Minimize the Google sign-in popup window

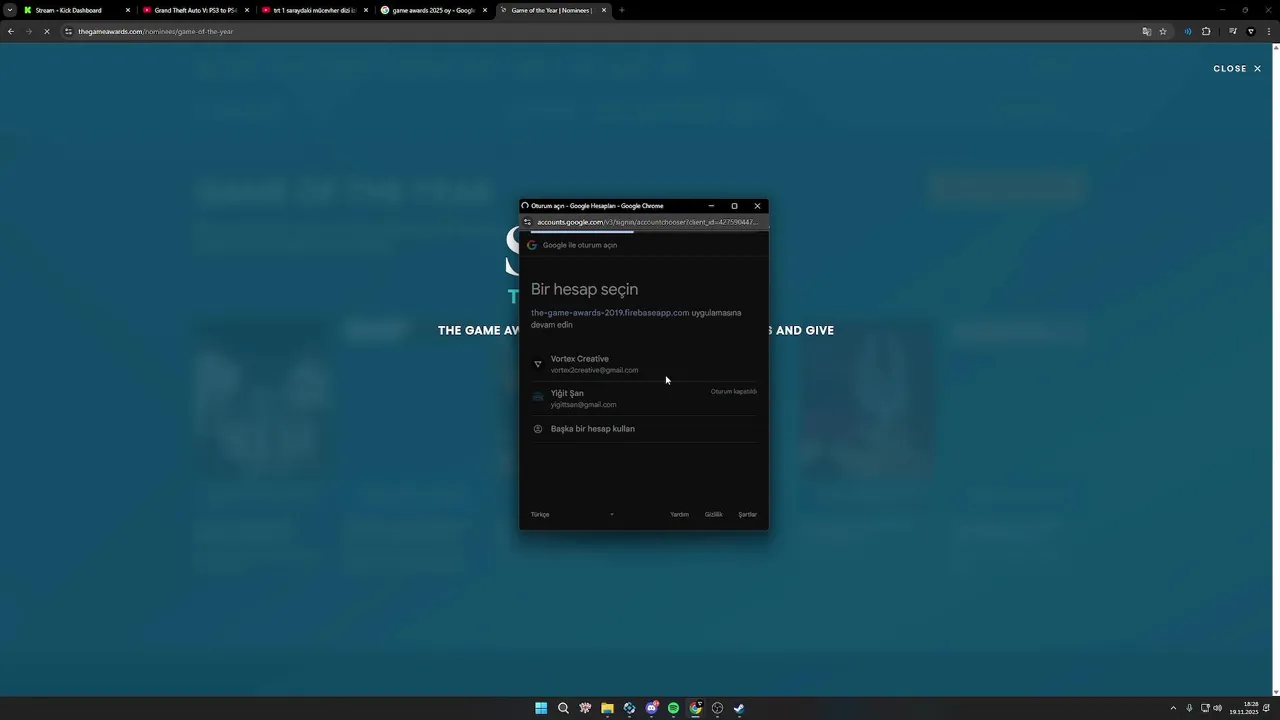(711, 206)
